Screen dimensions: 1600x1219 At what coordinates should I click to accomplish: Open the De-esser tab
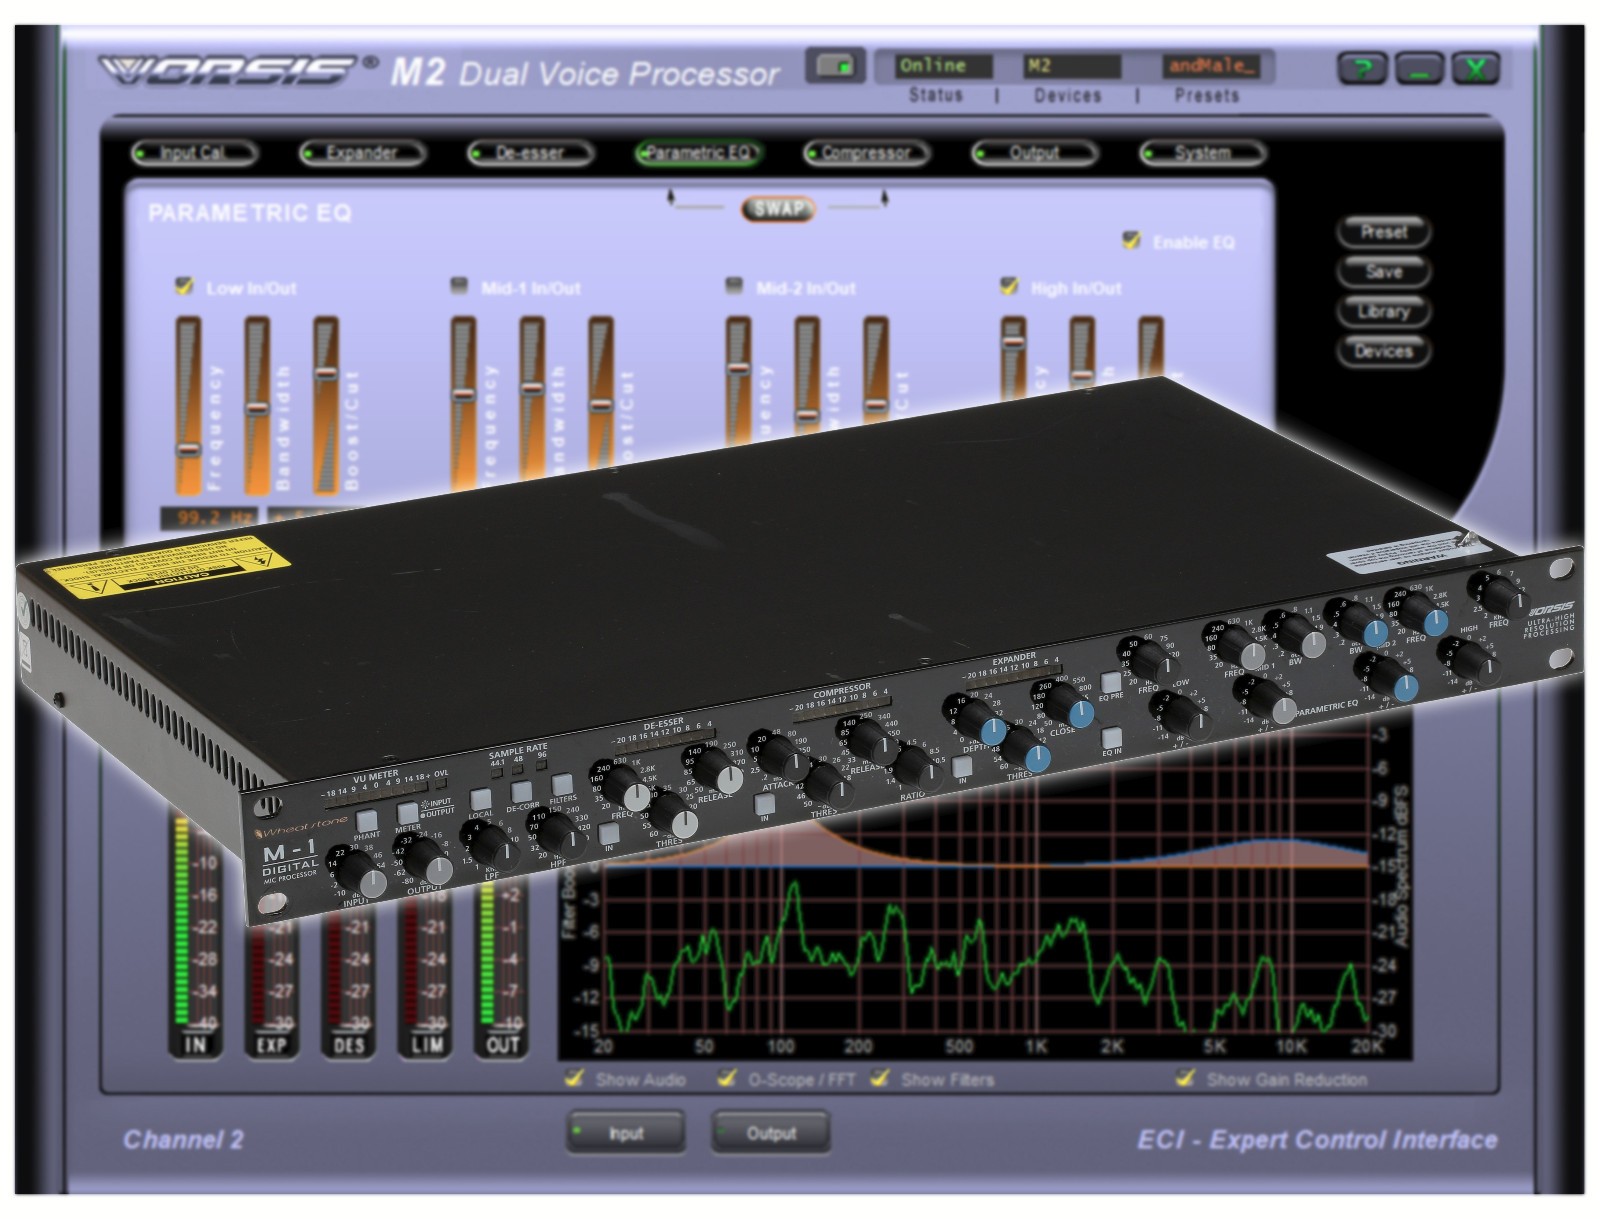pyautogui.click(x=532, y=153)
